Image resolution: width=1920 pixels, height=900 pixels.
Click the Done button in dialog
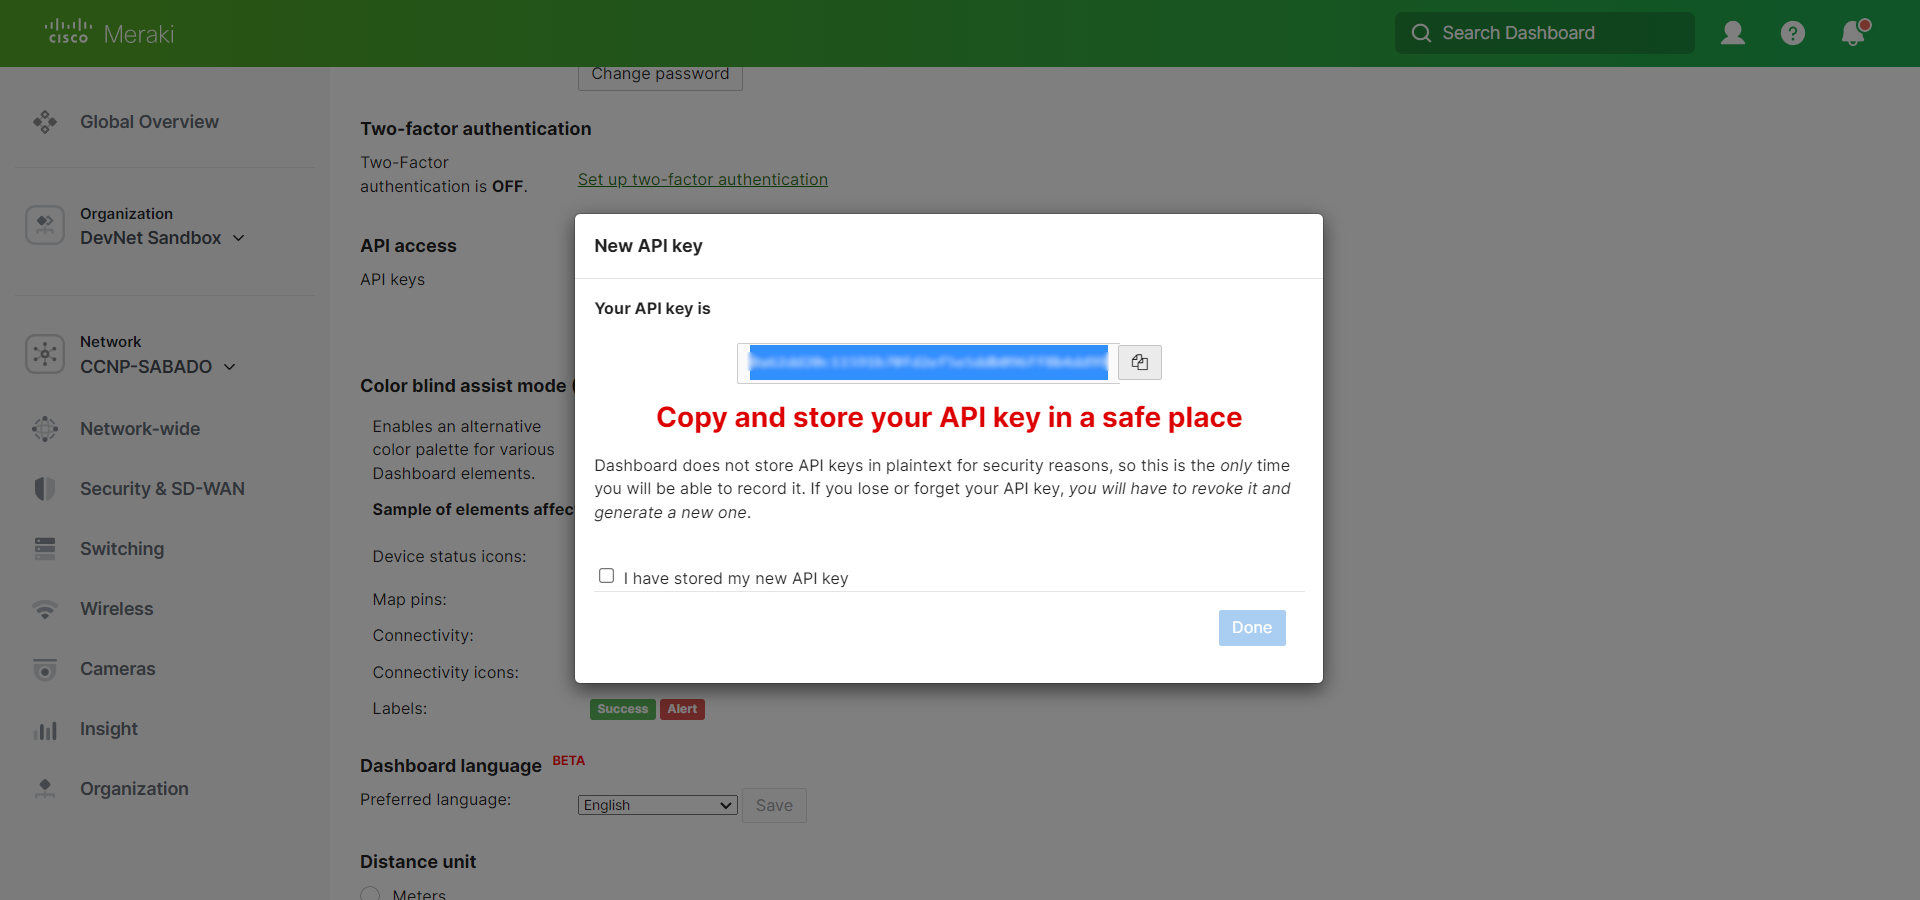pos(1252,628)
